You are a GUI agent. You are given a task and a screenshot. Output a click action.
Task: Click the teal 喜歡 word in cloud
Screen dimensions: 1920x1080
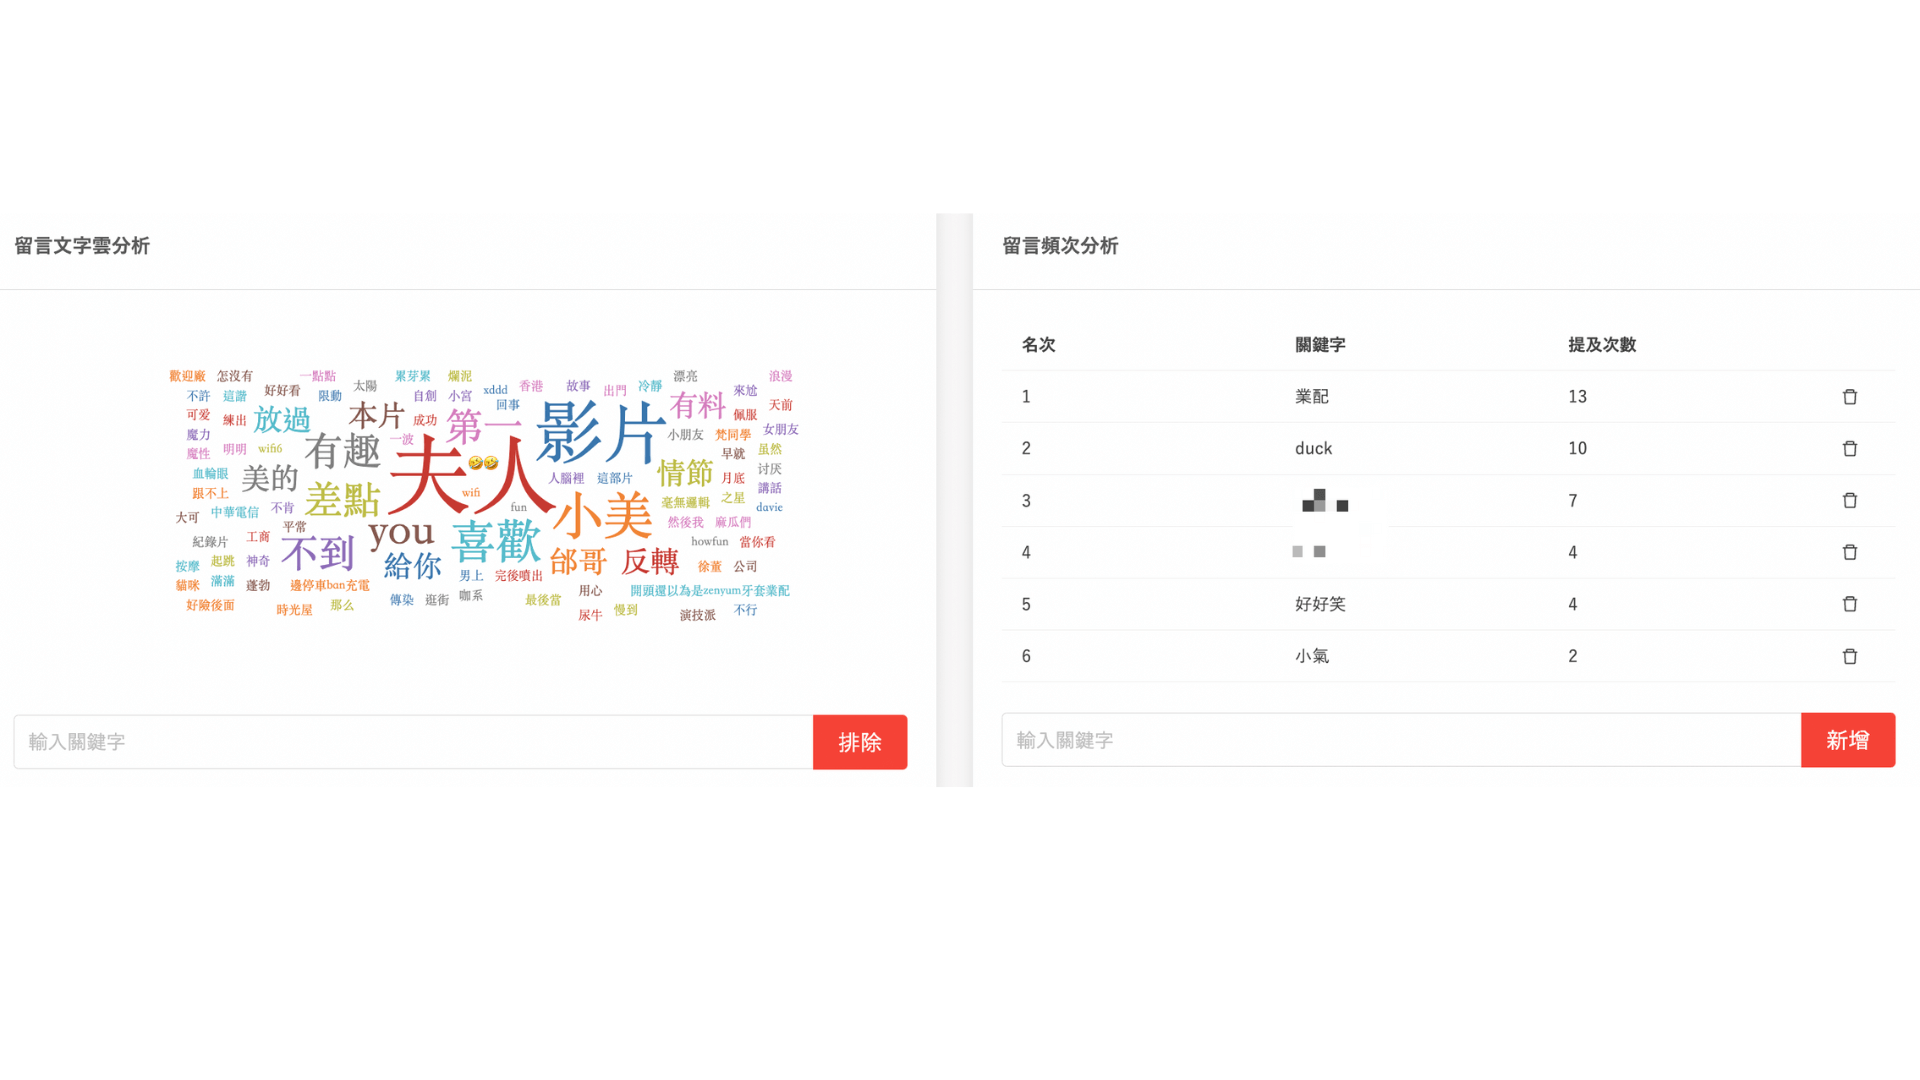point(496,541)
